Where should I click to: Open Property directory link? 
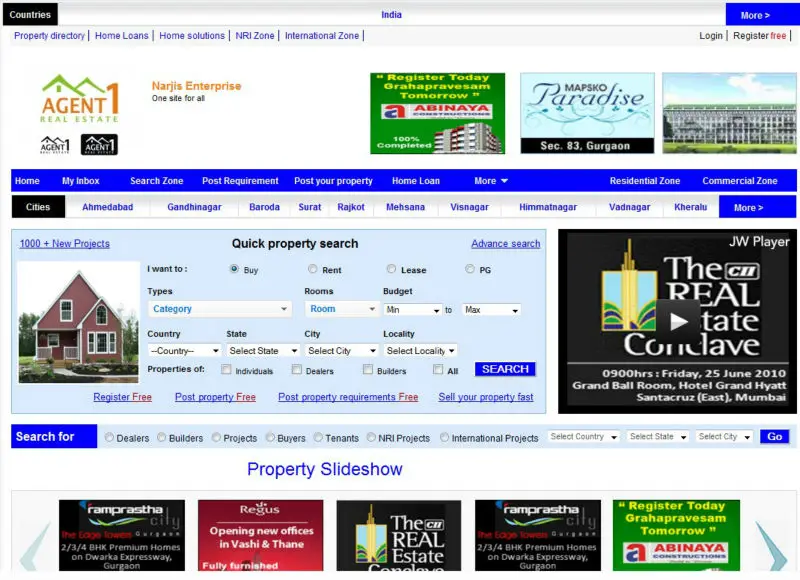49,36
